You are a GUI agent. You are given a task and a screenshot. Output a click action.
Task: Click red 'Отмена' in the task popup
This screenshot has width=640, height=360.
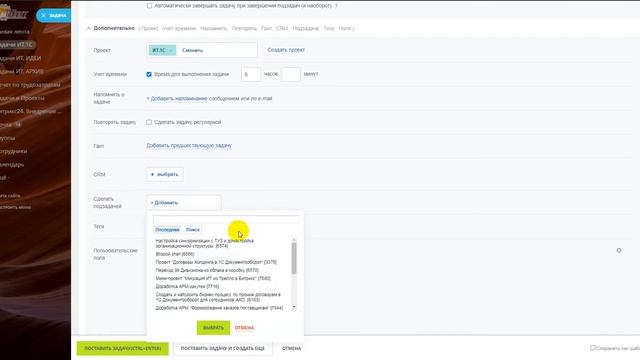click(244, 328)
